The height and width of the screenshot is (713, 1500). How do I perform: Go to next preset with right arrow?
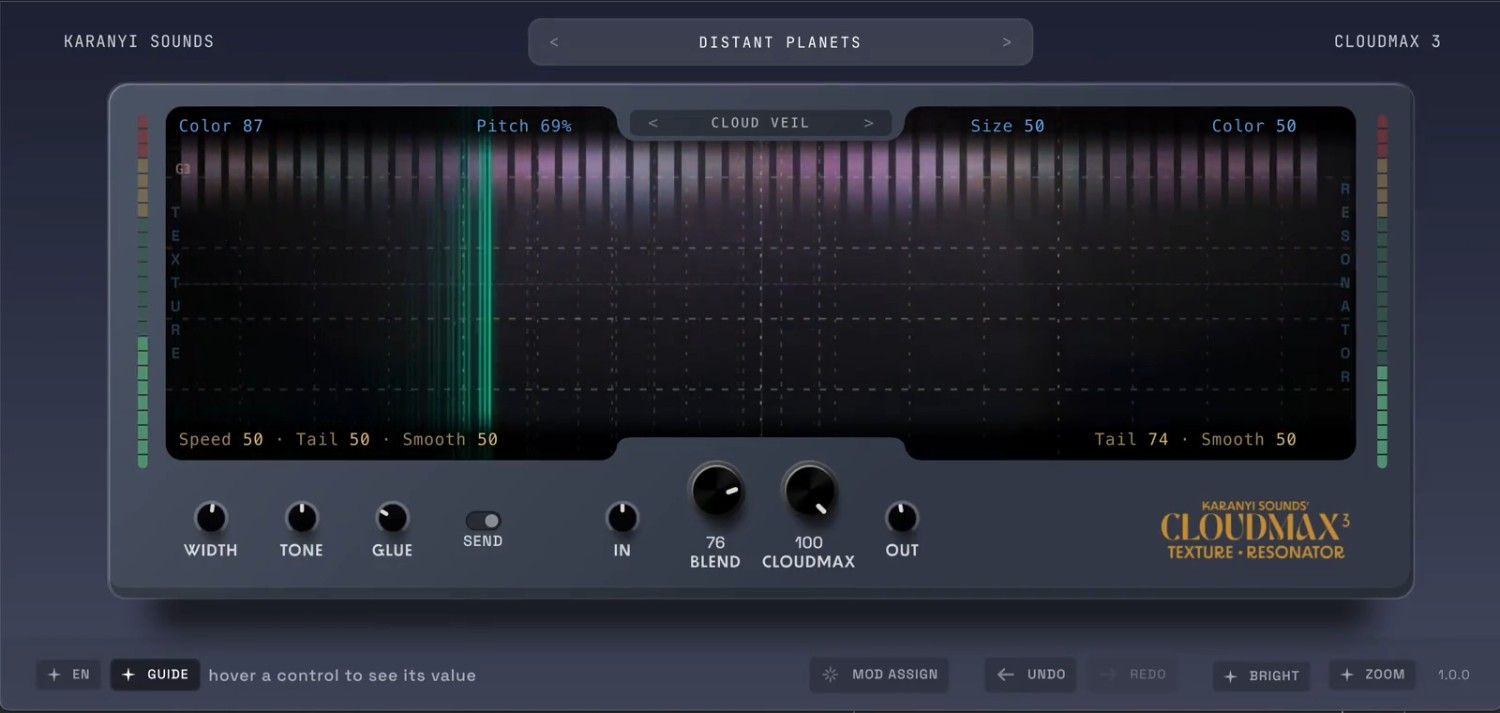[x=1007, y=42]
